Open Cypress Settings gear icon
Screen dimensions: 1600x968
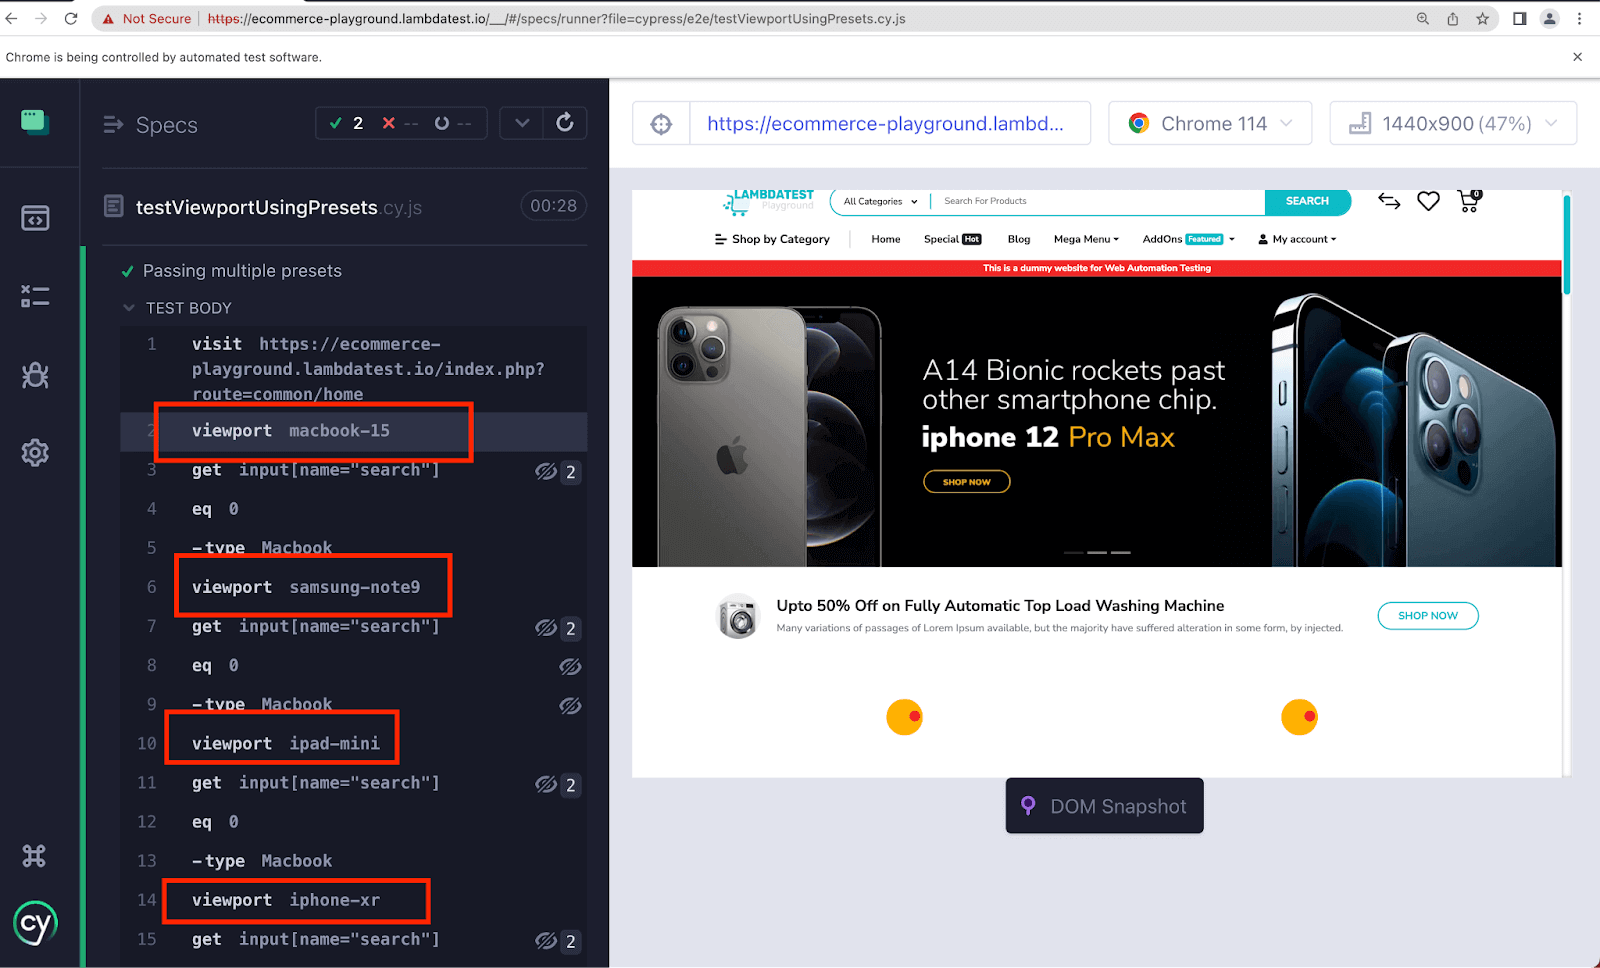click(x=35, y=453)
